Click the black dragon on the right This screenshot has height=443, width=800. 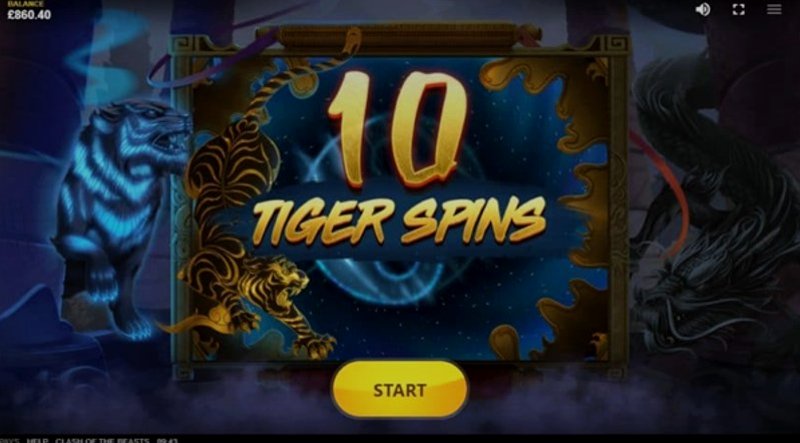tap(714, 214)
